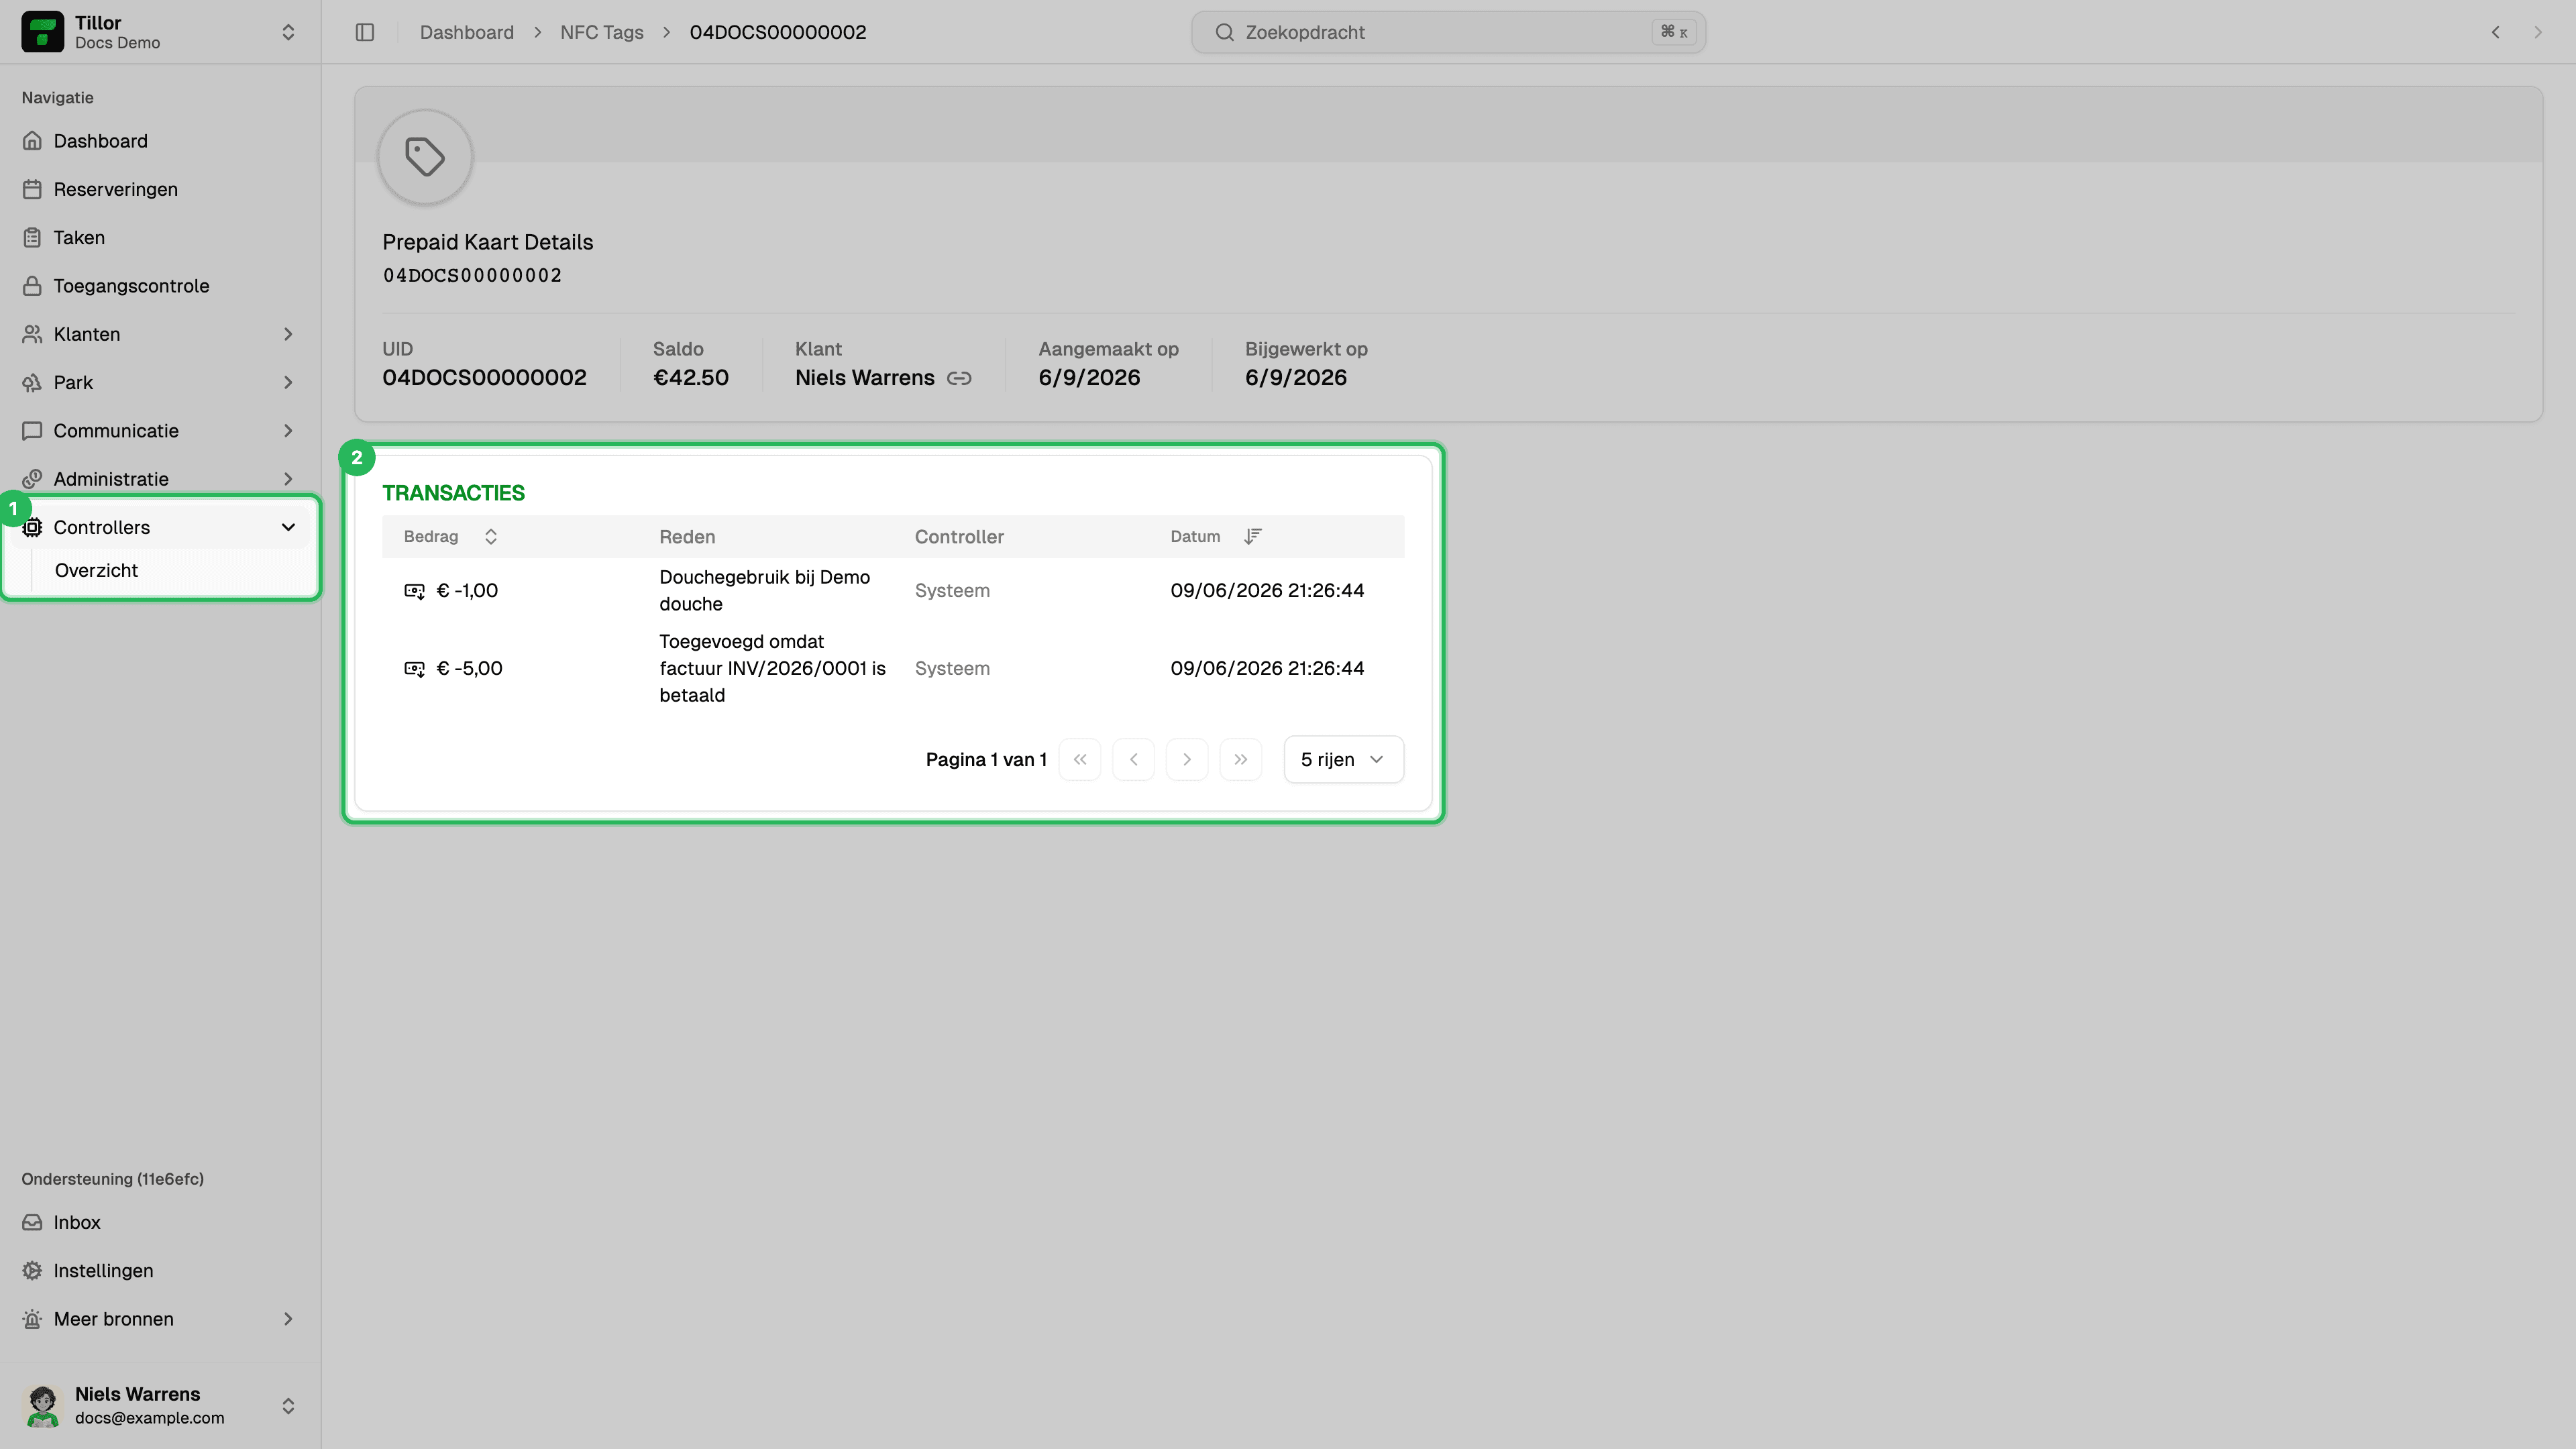Click the Controller column header

pyautogui.click(x=959, y=537)
